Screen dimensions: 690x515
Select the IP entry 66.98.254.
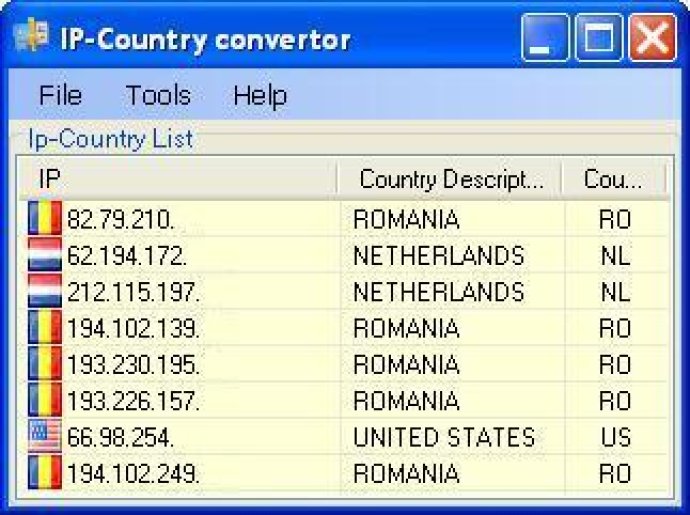[121, 438]
